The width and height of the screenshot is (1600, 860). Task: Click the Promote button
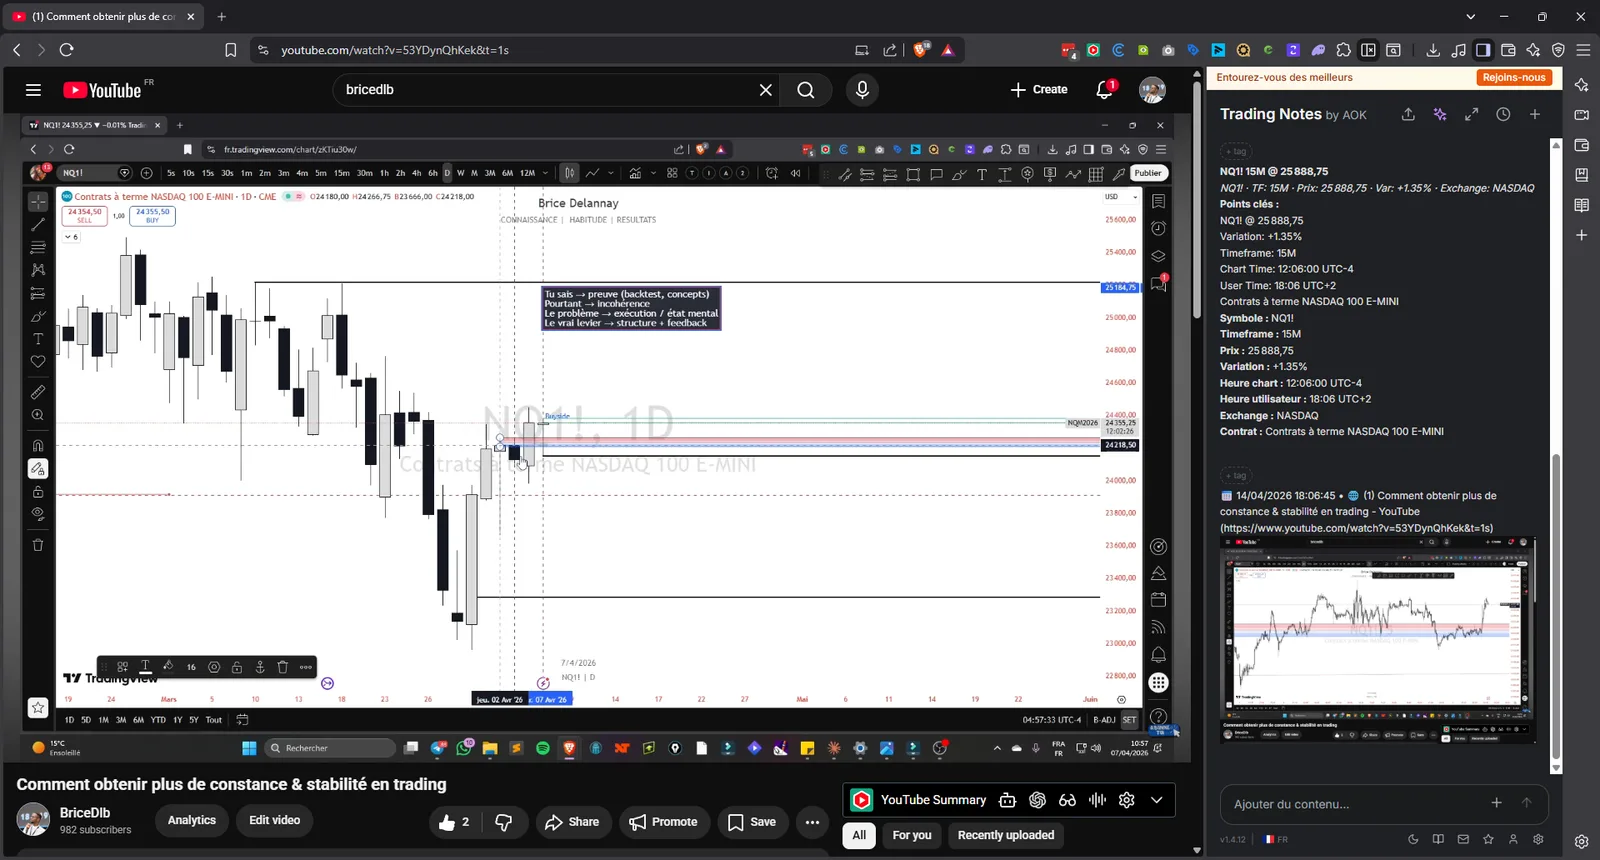[664, 822]
